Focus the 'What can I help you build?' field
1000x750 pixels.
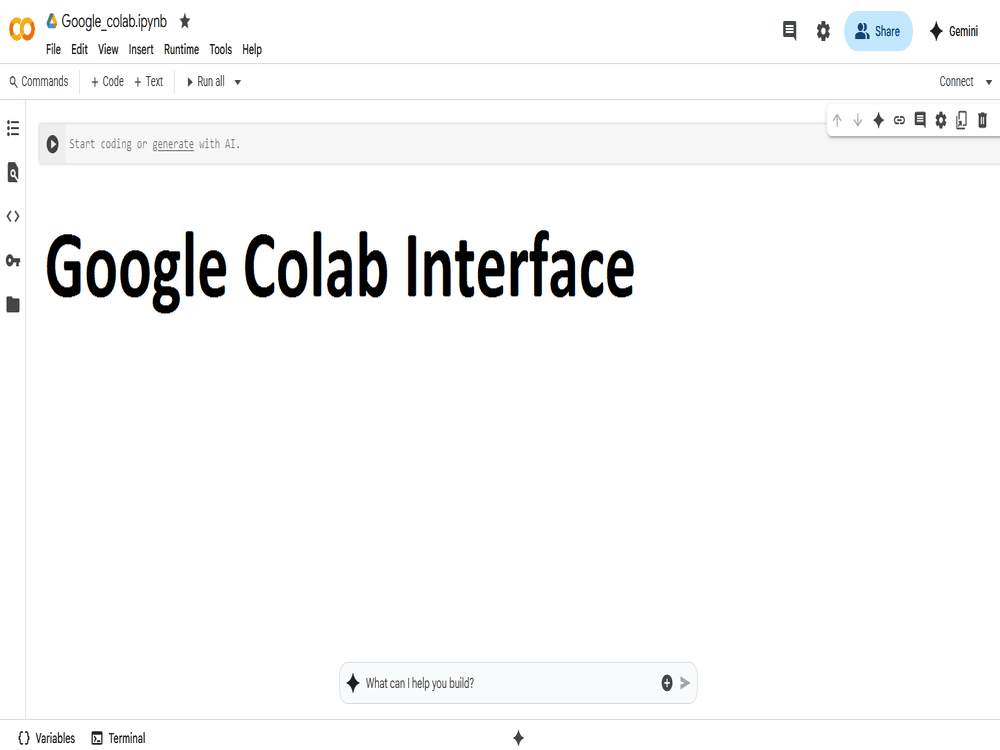pyautogui.click(x=505, y=683)
